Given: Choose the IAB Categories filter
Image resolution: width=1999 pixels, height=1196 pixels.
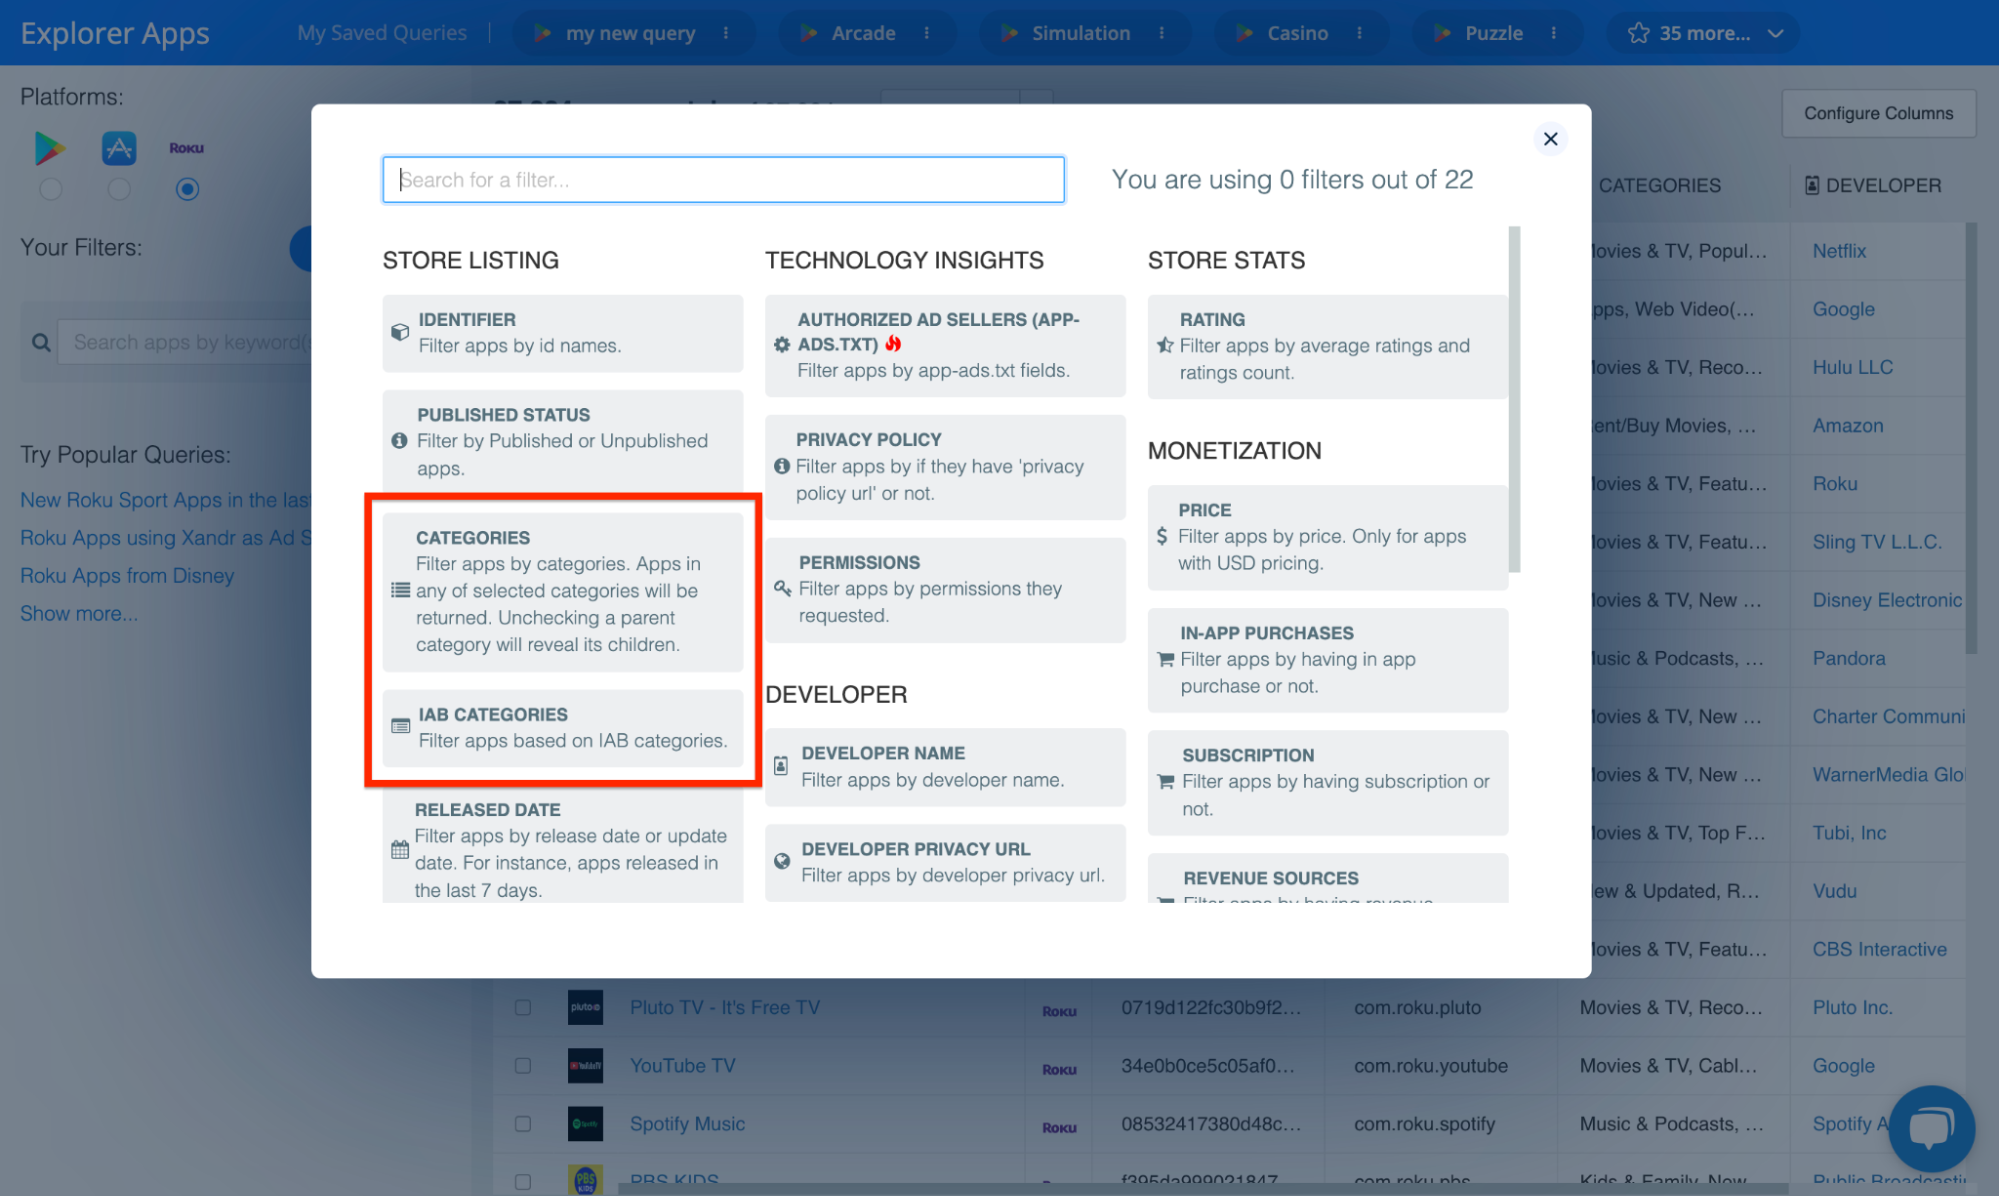Looking at the screenshot, I should click(562, 728).
